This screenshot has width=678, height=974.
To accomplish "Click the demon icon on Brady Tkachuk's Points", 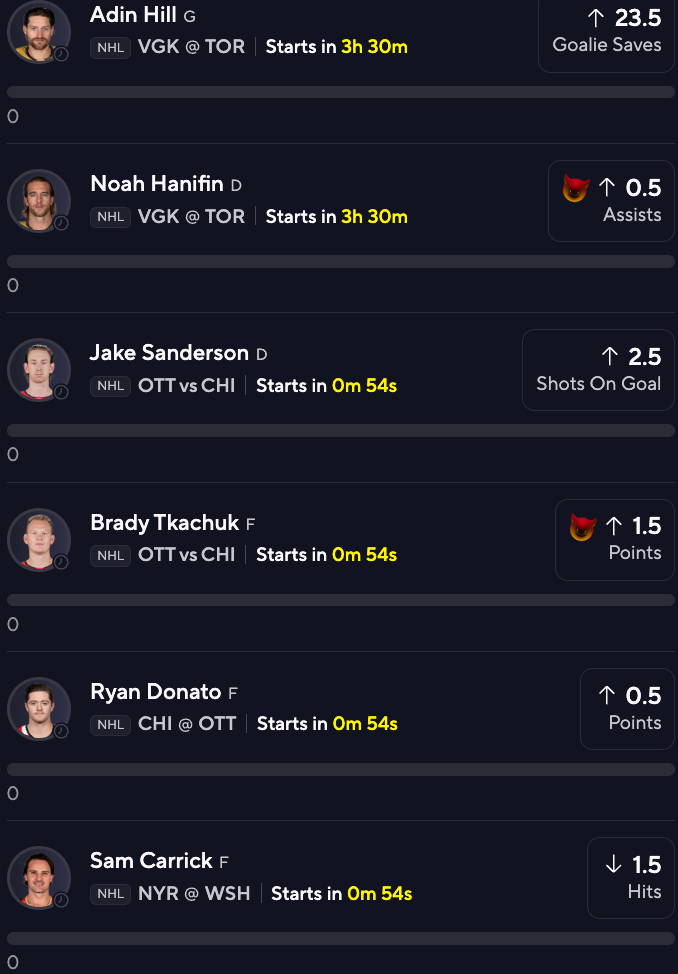I will click(x=583, y=527).
